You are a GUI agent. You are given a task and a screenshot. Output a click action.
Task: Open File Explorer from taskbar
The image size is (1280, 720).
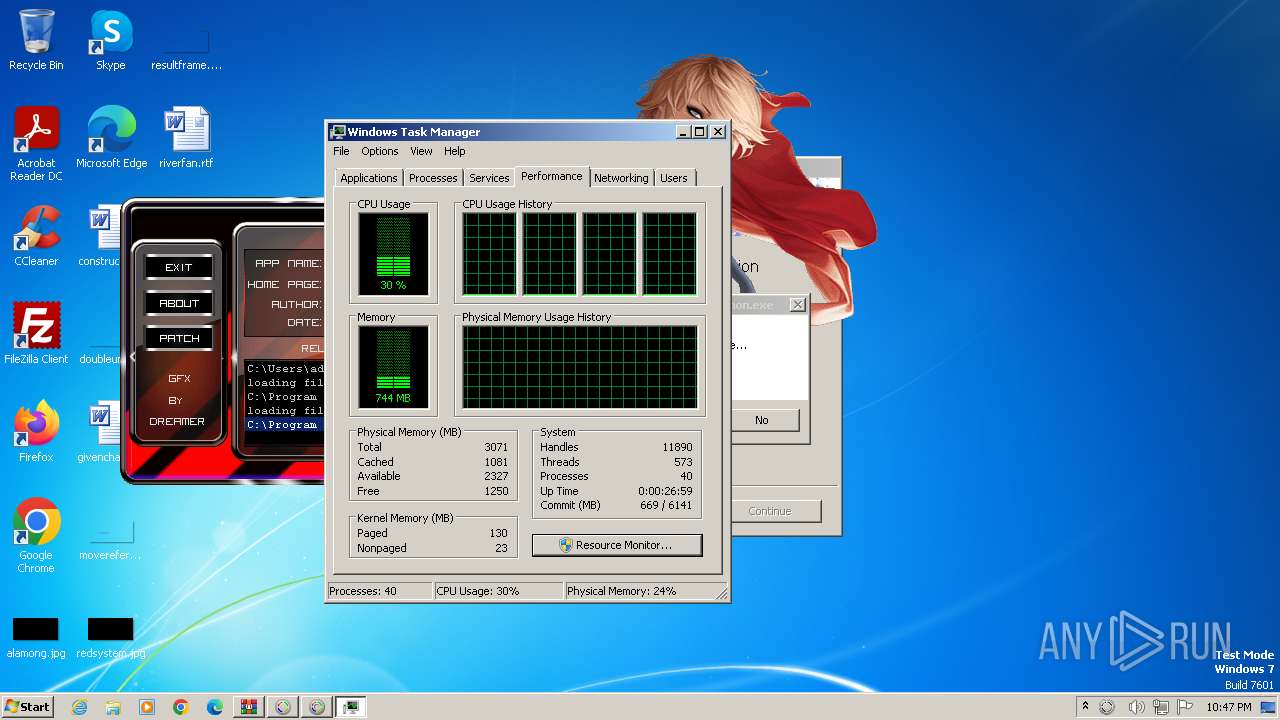(113, 707)
